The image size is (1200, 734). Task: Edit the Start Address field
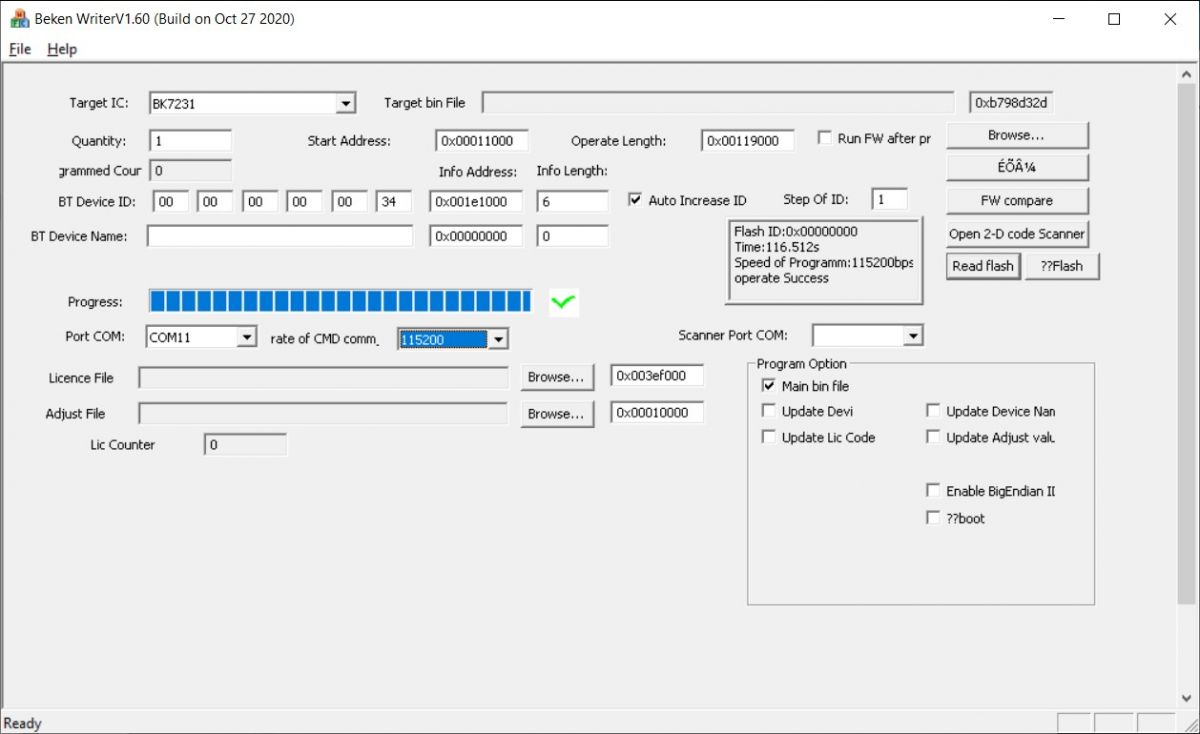coord(482,141)
